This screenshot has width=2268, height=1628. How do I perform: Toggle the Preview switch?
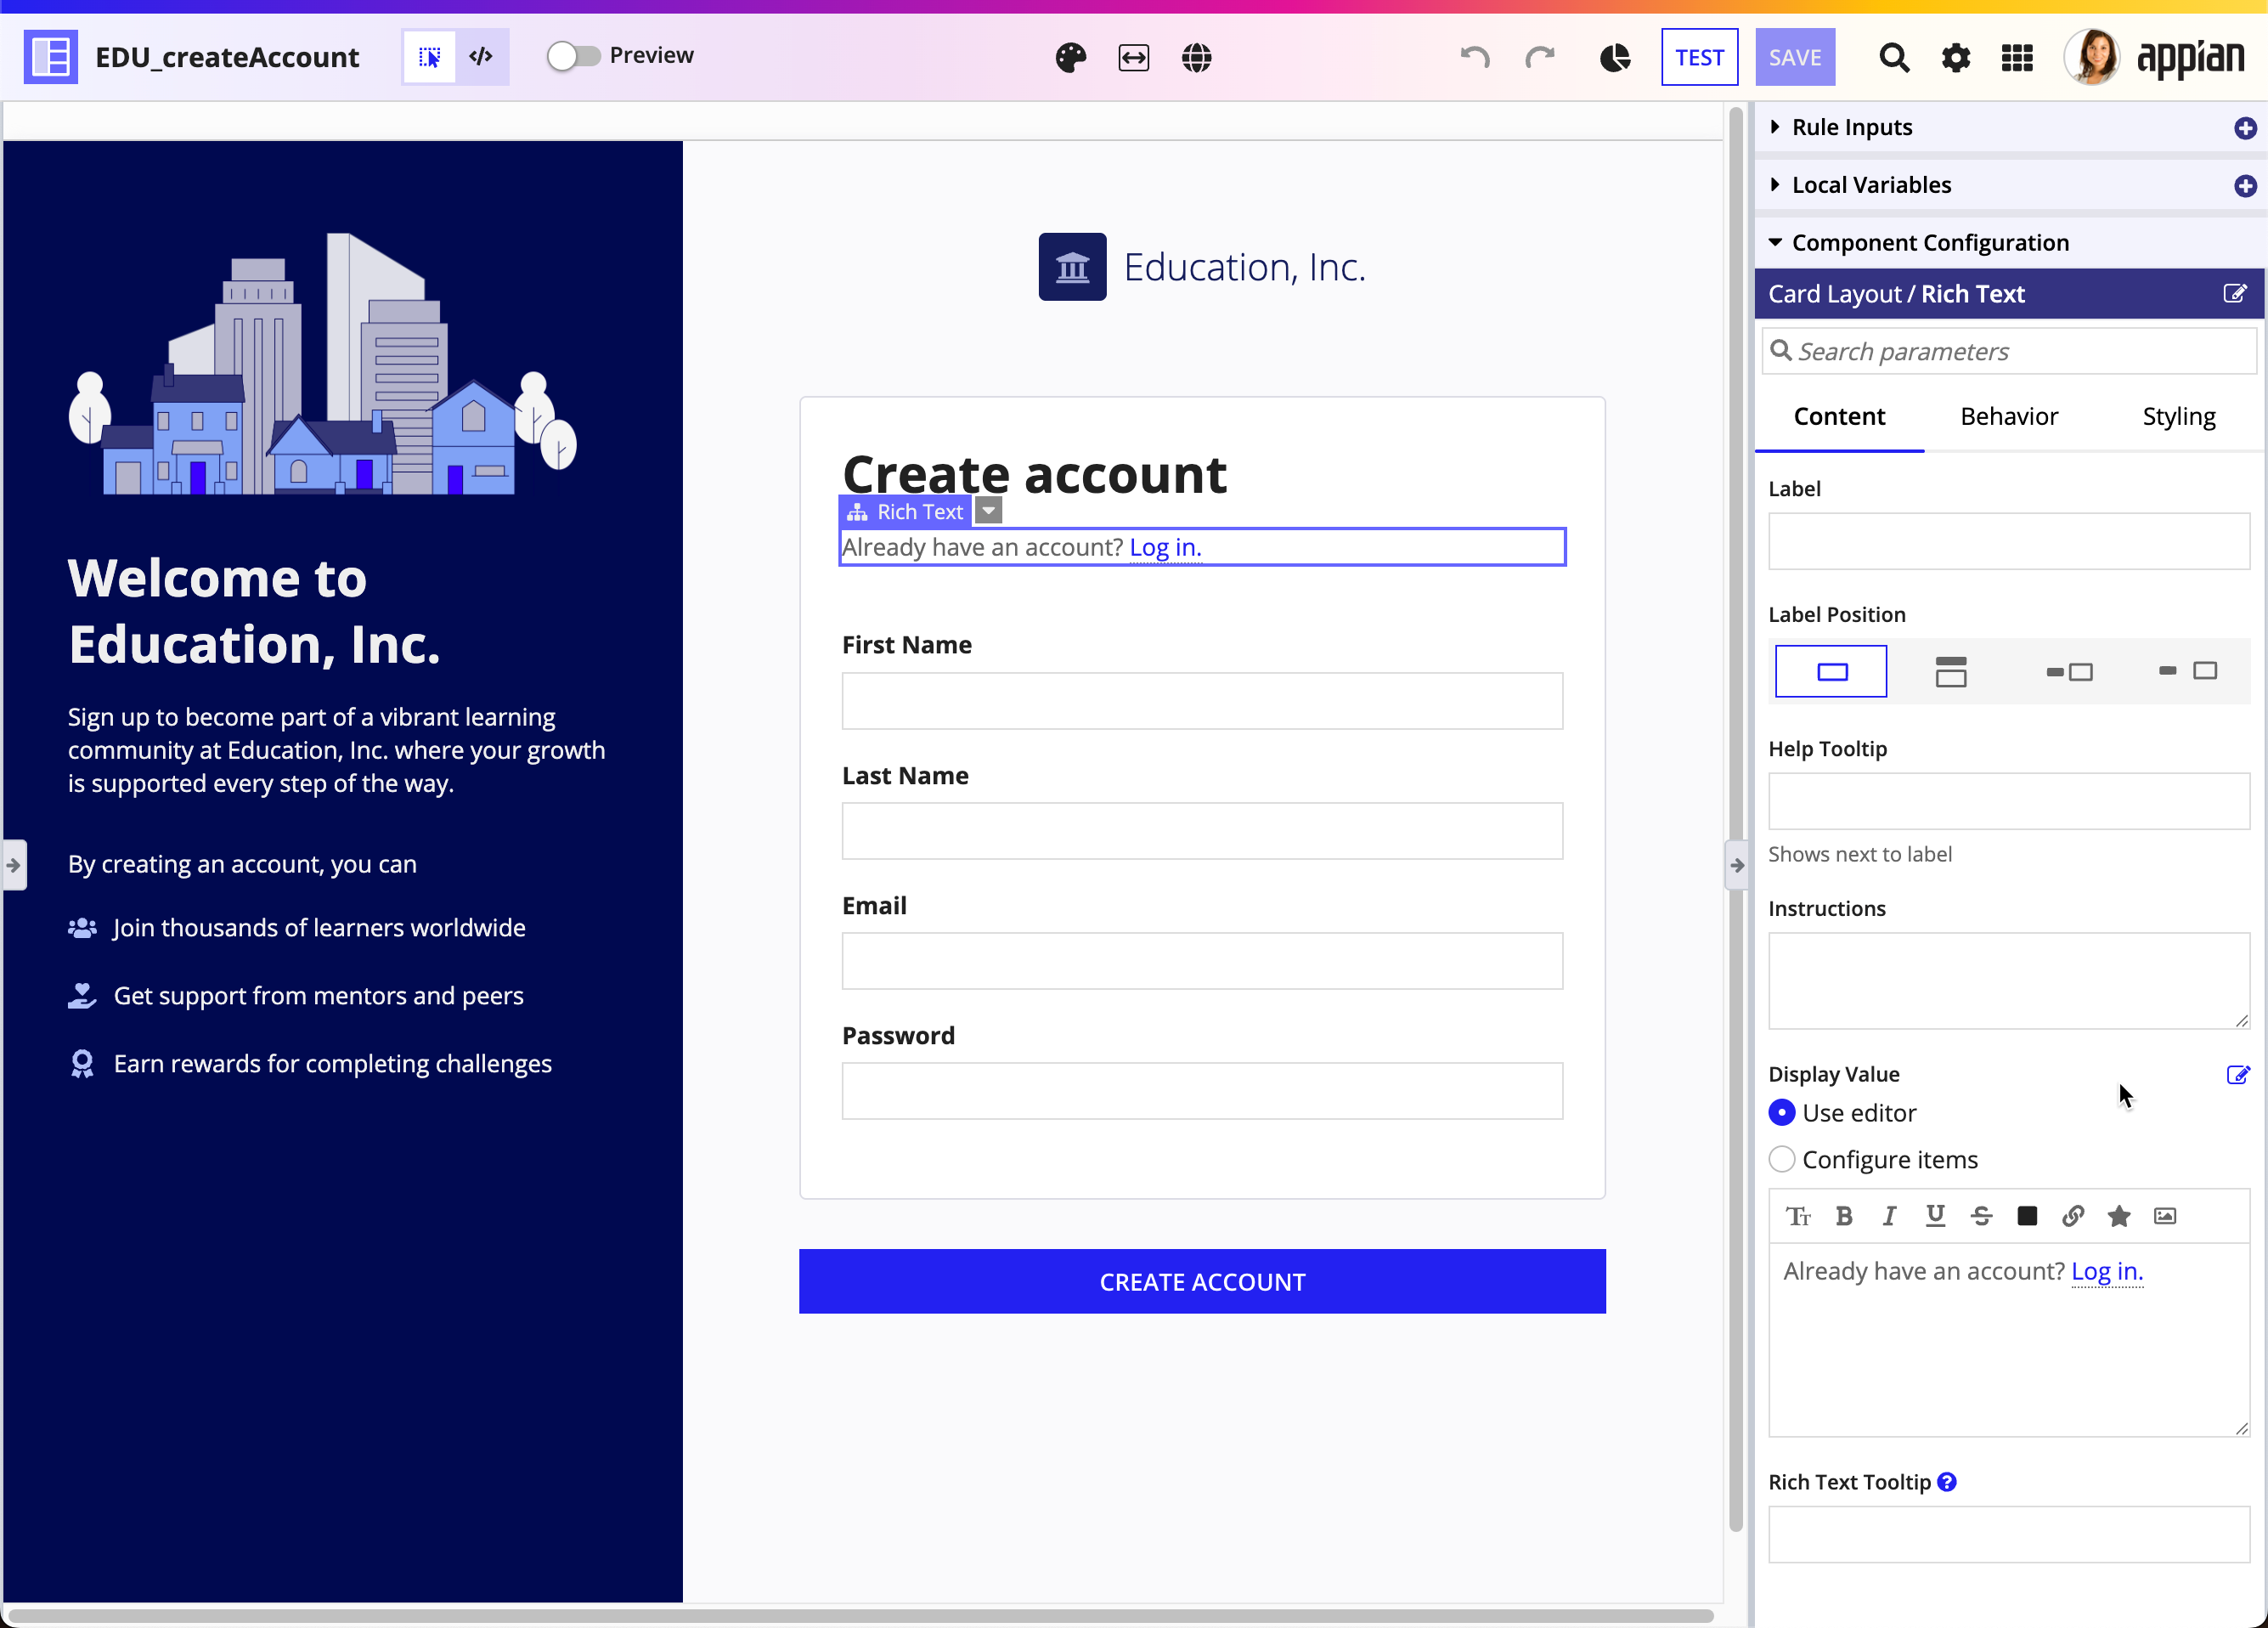tap(573, 56)
